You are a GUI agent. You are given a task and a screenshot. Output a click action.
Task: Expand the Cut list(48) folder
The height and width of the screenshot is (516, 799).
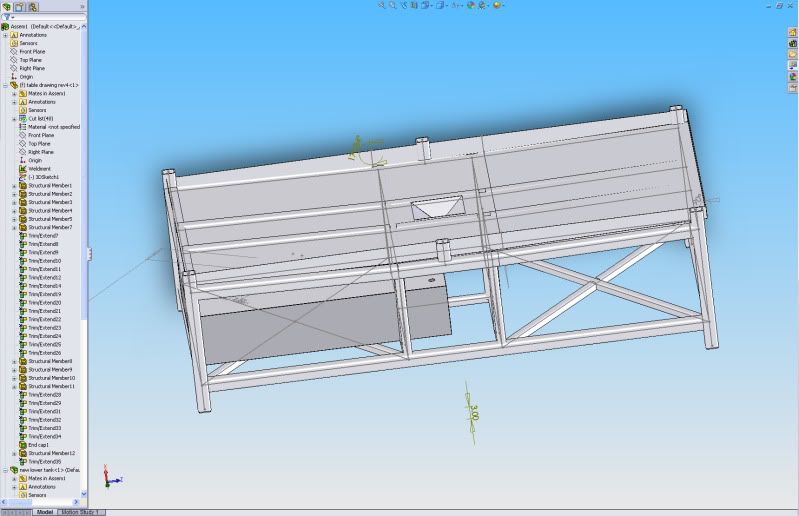pos(14,118)
